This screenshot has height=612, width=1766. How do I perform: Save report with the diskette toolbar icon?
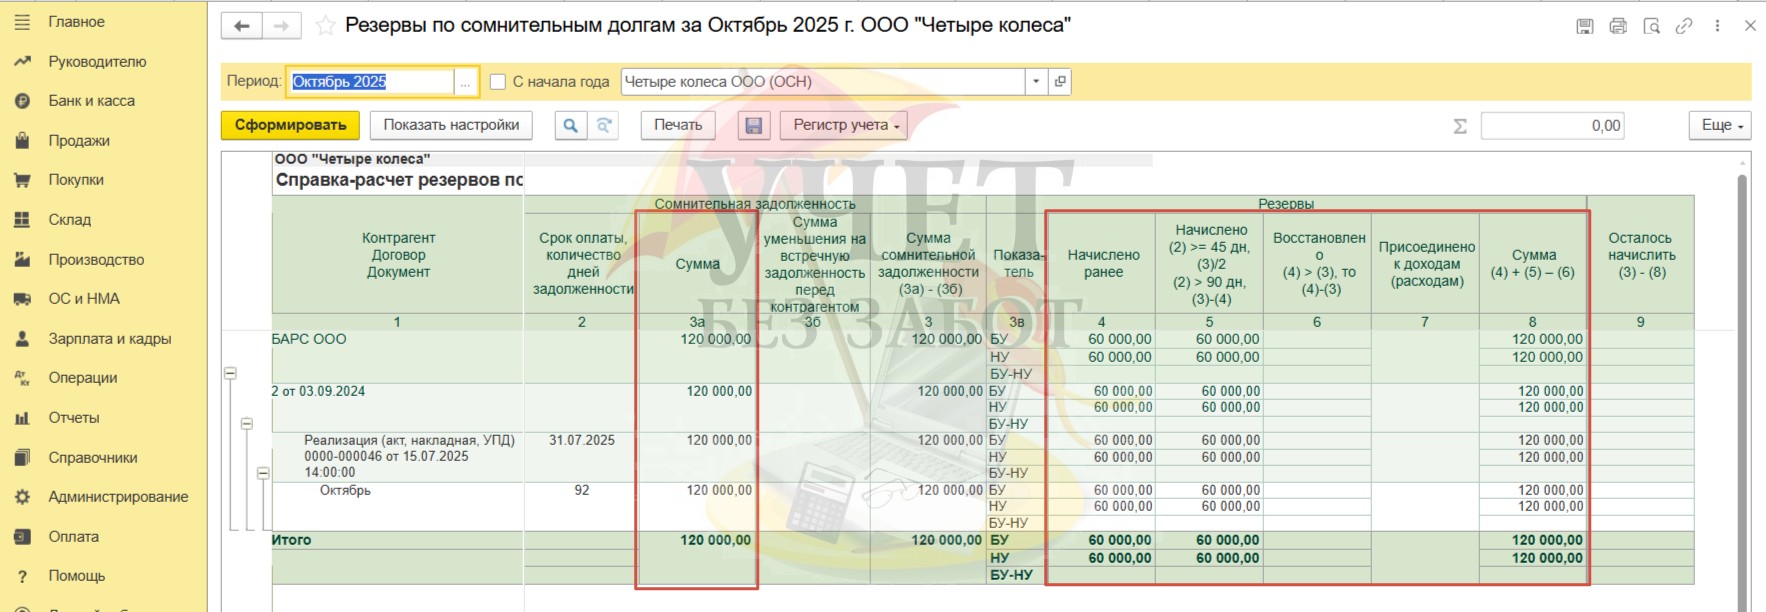pos(754,125)
